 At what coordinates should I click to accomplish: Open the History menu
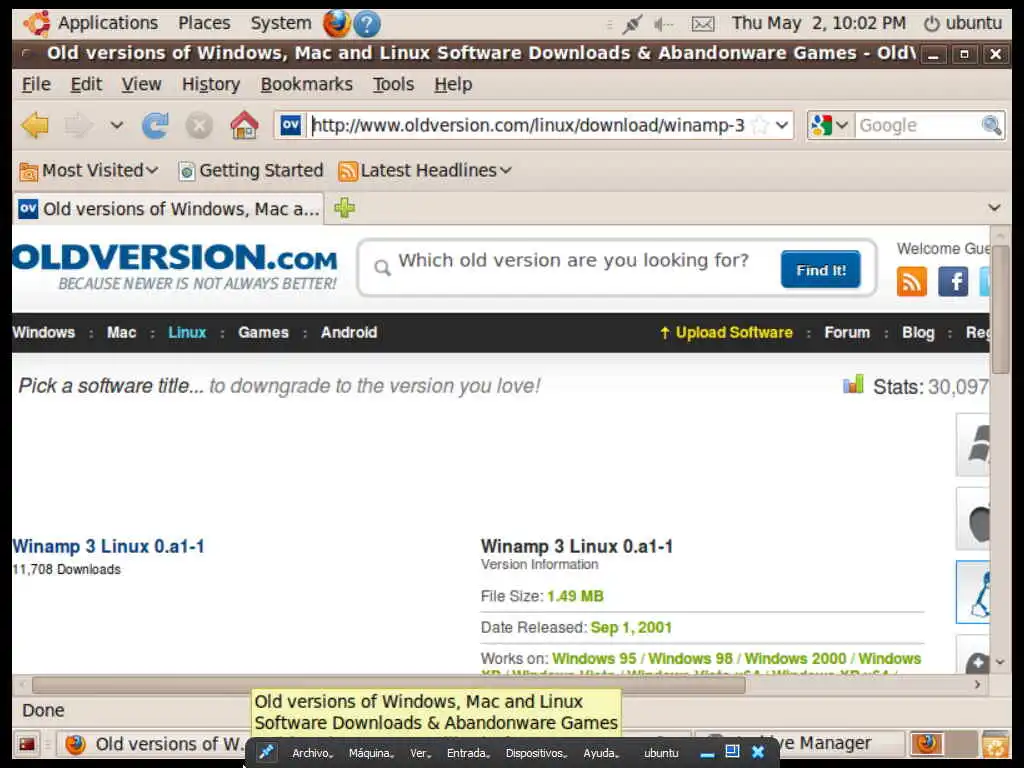211,84
